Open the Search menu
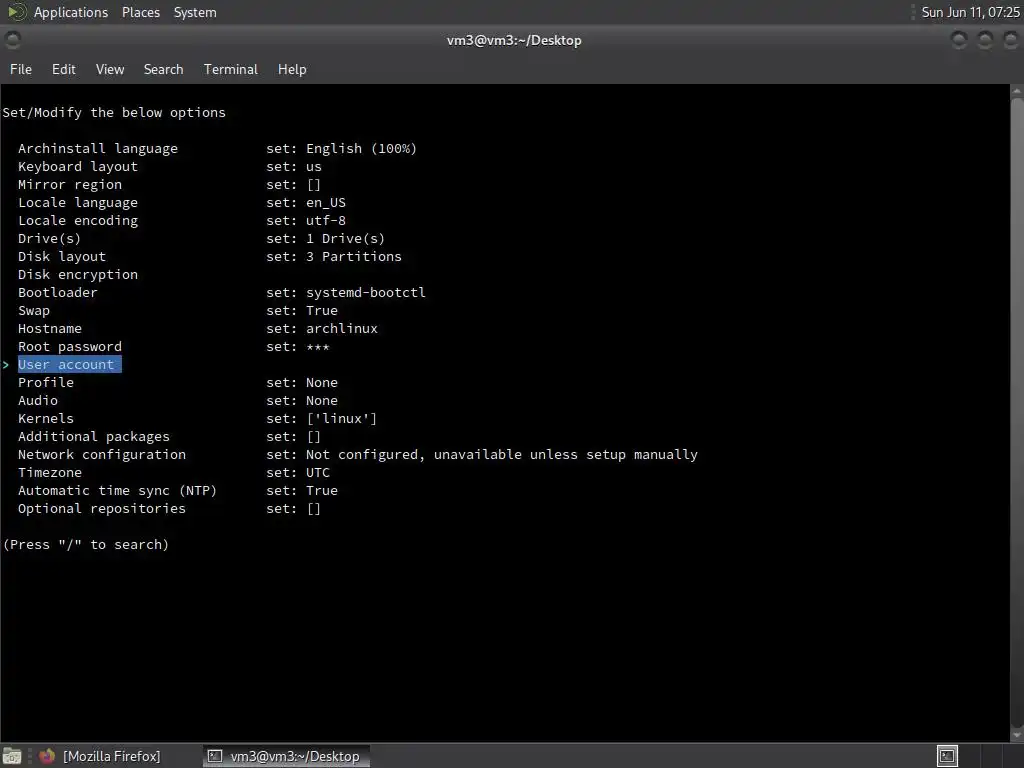The height and width of the screenshot is (768, 1024). click(163, 69)
